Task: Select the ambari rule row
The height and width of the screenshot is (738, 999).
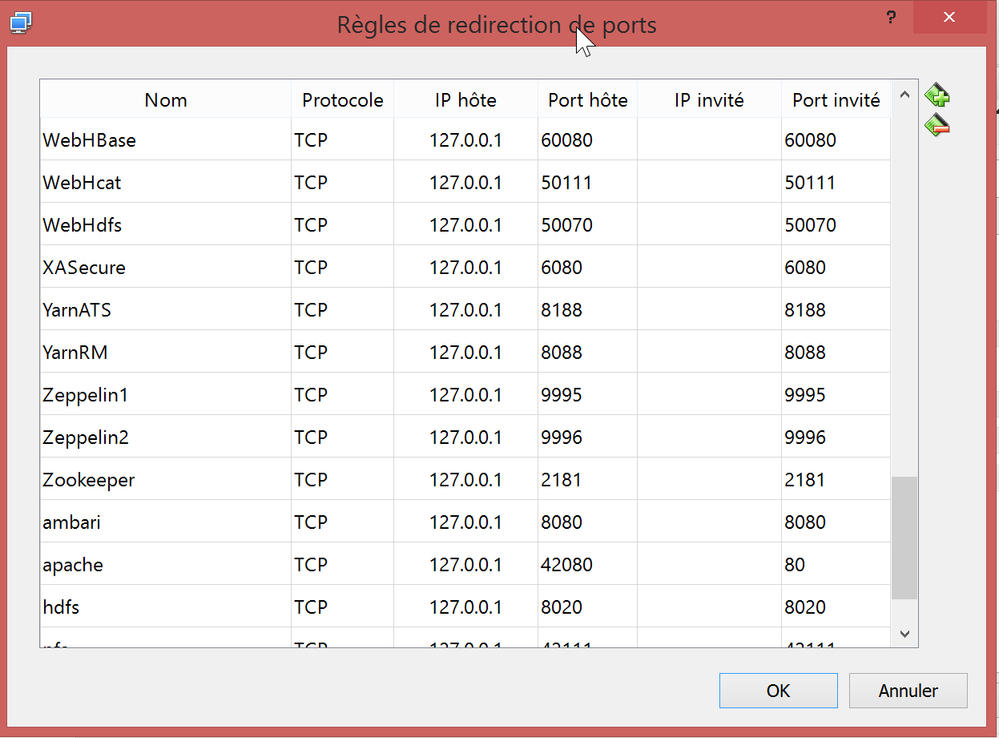Action: [165, 520]
